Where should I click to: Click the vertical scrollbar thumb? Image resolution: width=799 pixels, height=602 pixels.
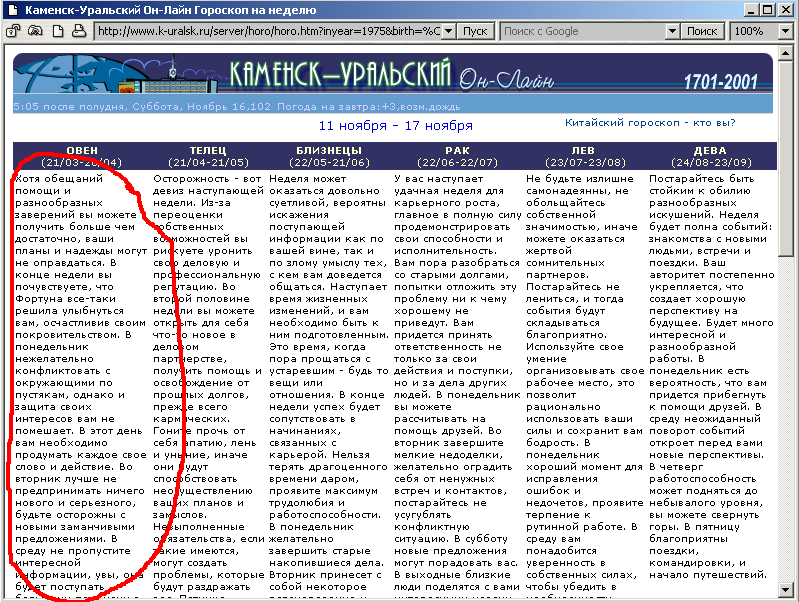click(786, 158)
